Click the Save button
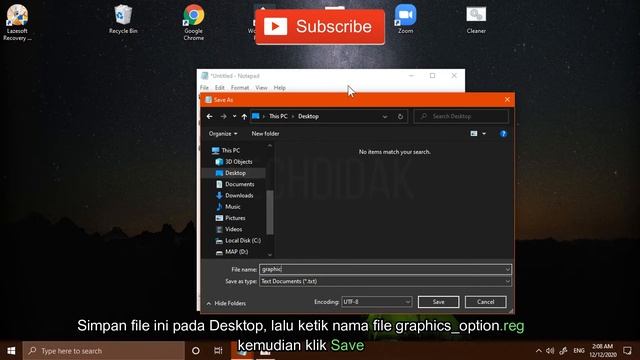The height and width of the screenshot is (360, 640). pyautogui.click(x=438, y=302)
